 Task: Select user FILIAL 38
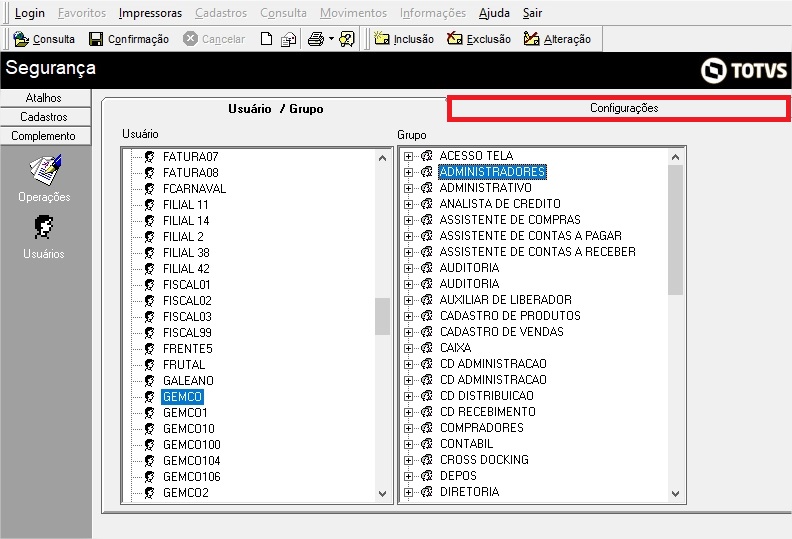point(186,253)
